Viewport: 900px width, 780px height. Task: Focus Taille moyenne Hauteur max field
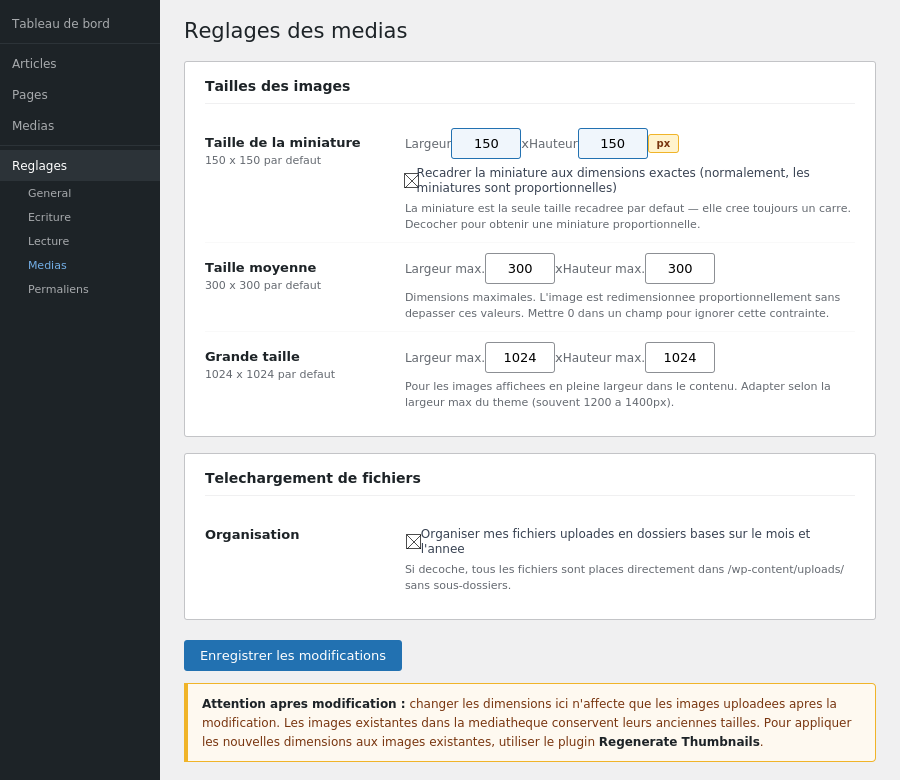680,269
